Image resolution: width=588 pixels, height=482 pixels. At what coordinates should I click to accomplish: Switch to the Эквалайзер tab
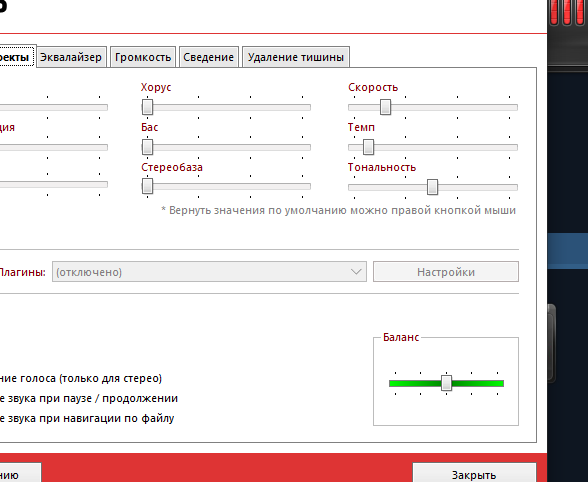click(71, 57)
